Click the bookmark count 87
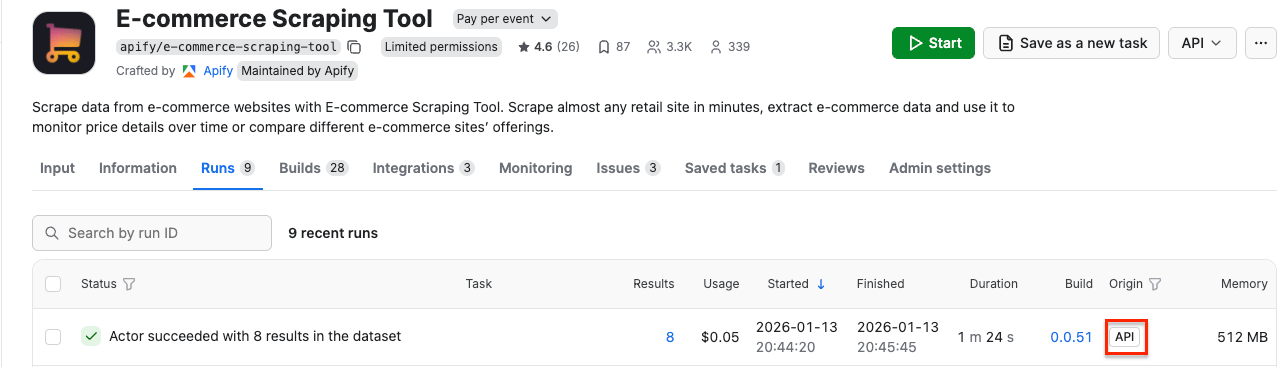 point(613,47)
